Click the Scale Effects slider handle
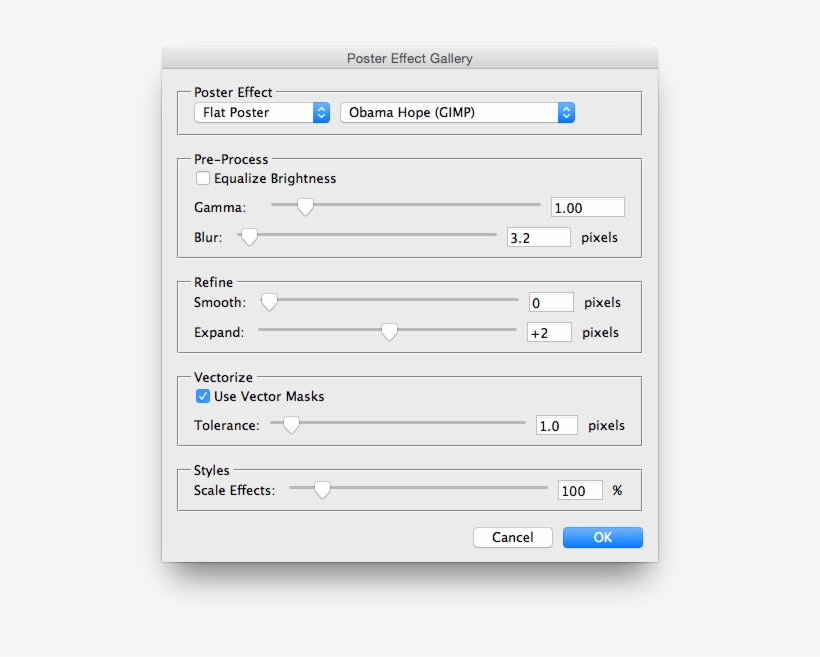Viewport: 820px width, 657px height. [323, 490]
